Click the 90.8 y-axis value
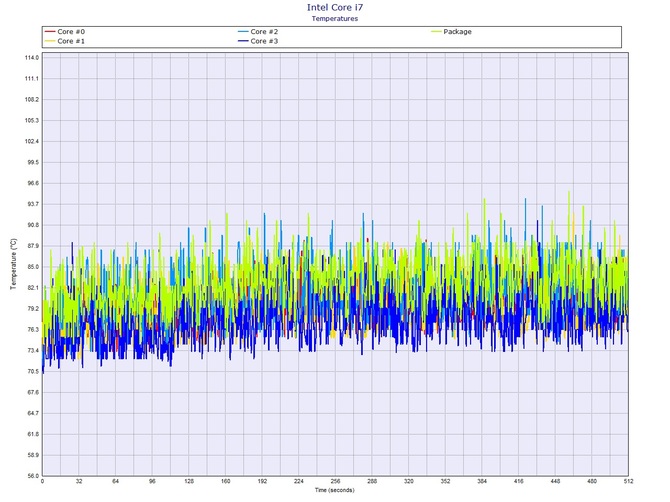This screenshot has width=670, height=502. 33,225
